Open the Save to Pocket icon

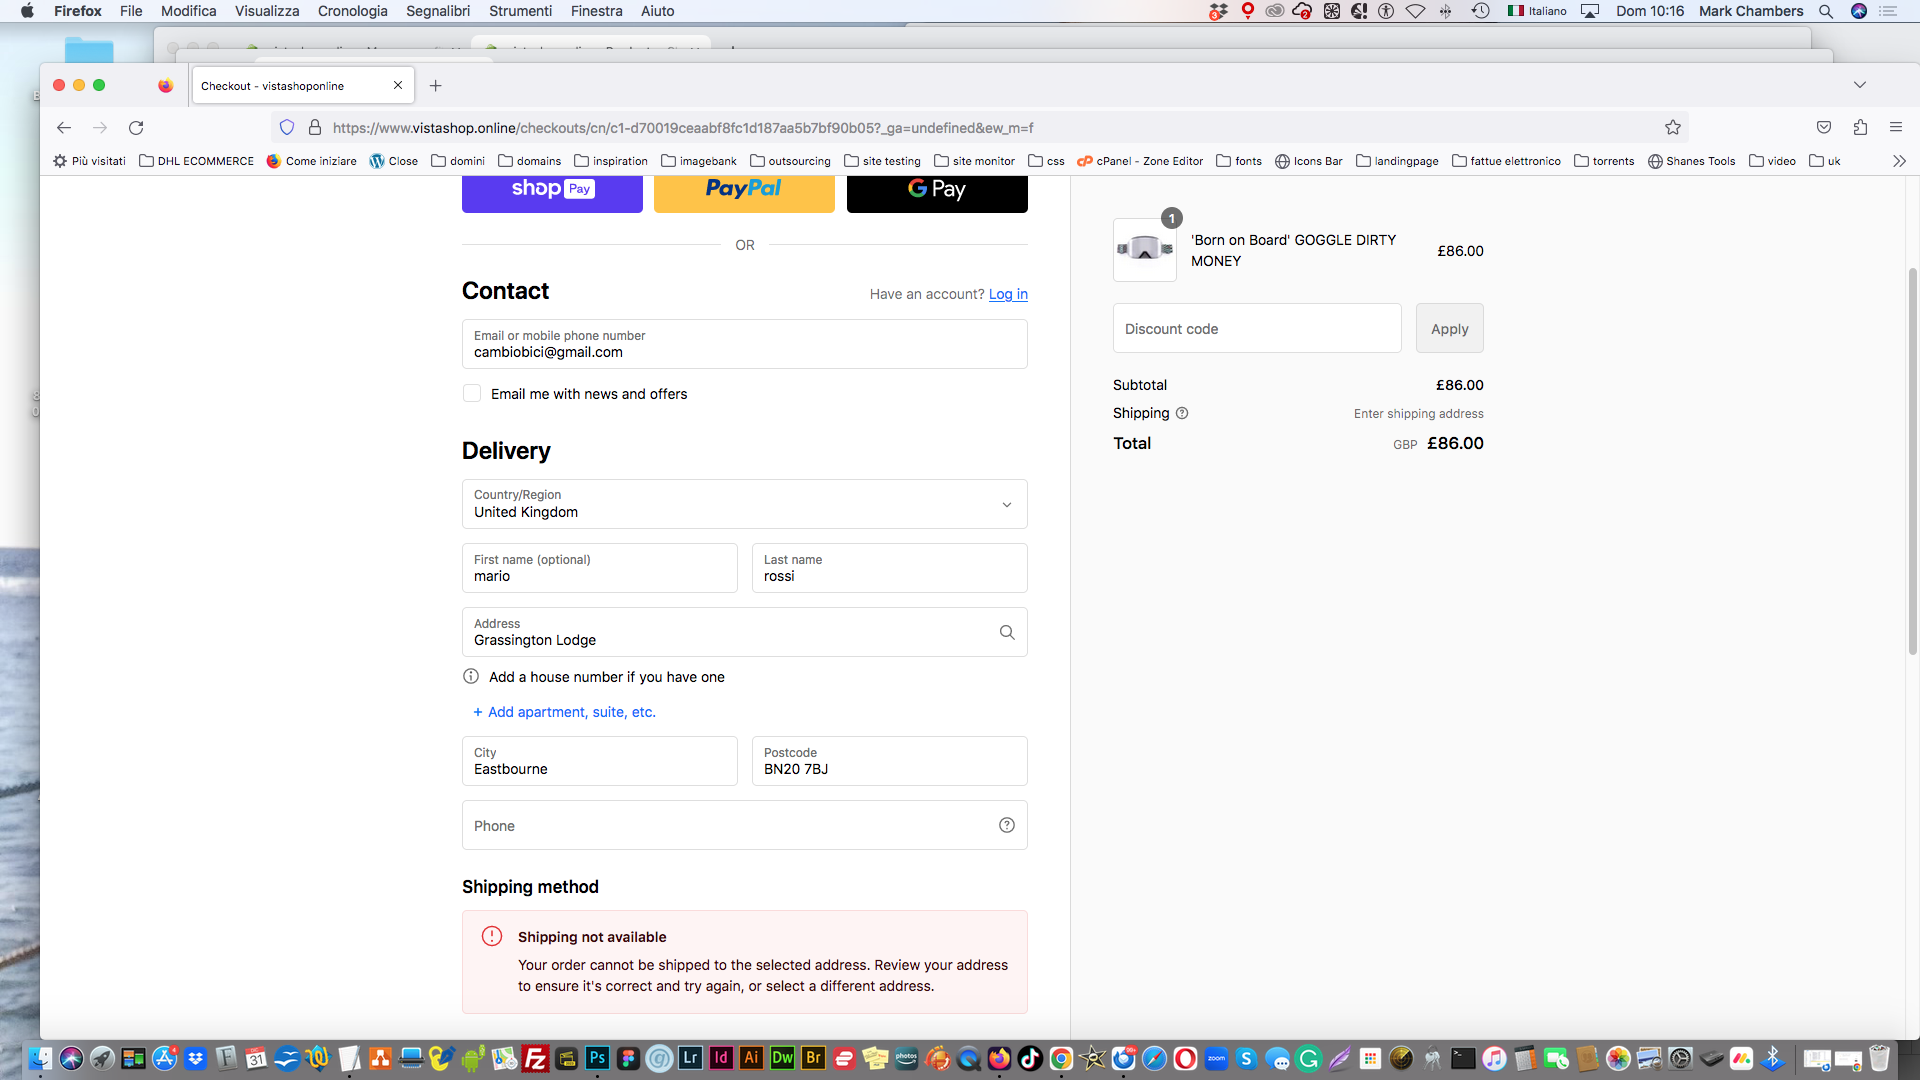coord(1824,127)
